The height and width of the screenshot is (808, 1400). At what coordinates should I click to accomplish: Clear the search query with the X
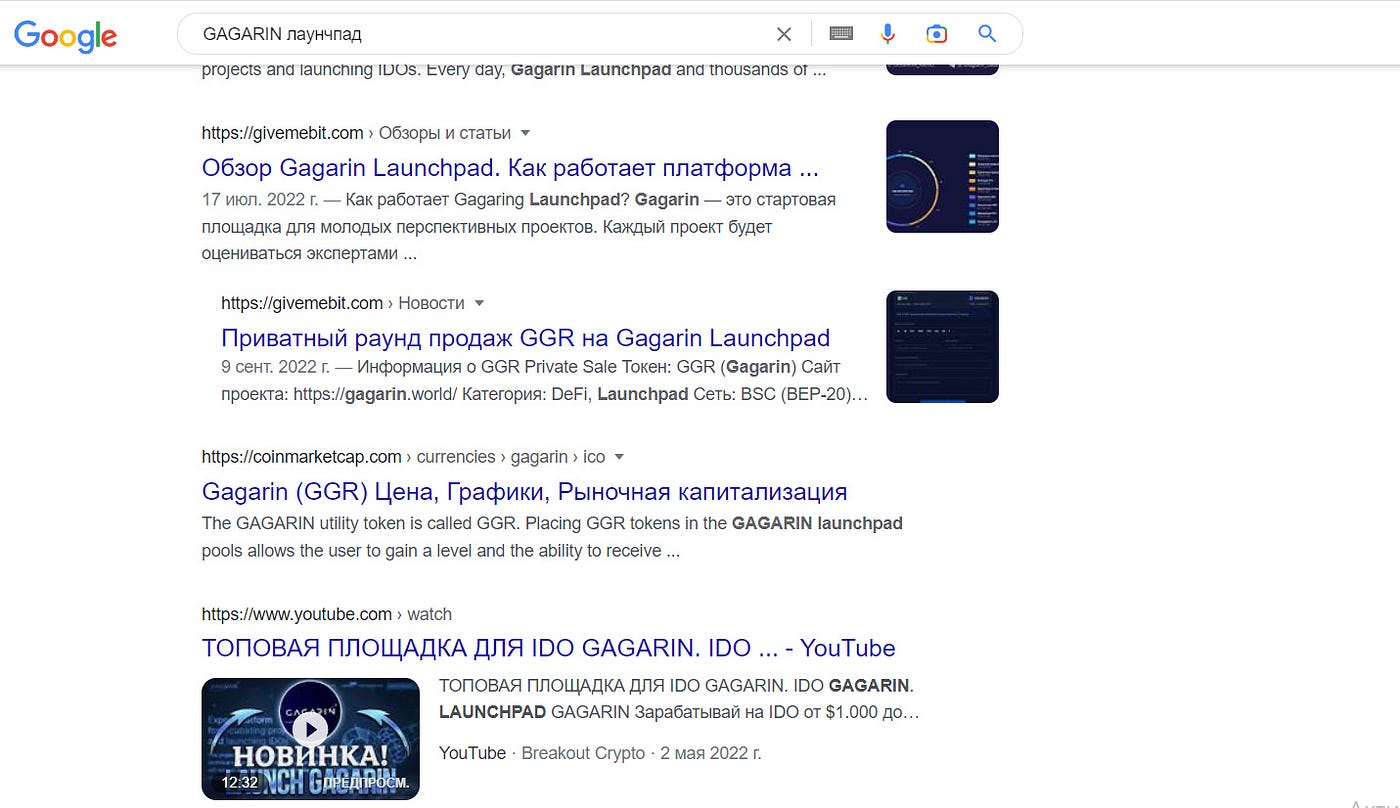(784, 33)
